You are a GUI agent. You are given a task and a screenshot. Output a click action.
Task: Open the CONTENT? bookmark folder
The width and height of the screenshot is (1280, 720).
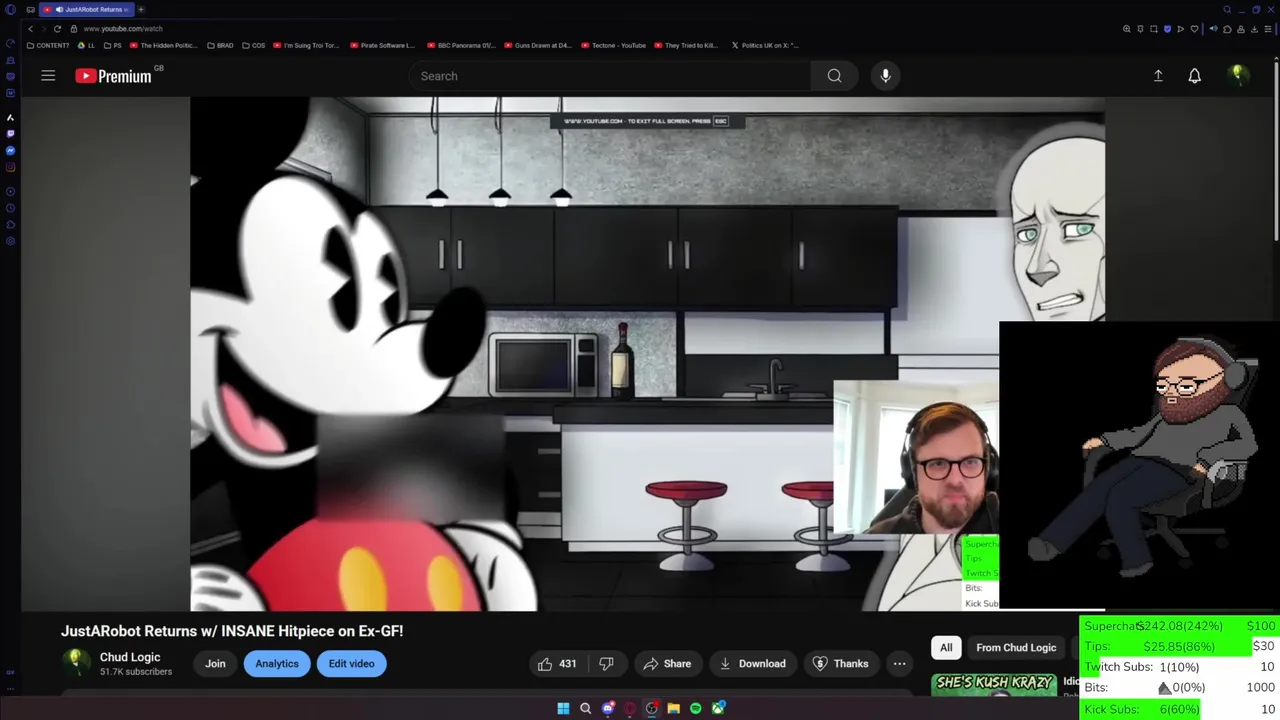[49, 45]
